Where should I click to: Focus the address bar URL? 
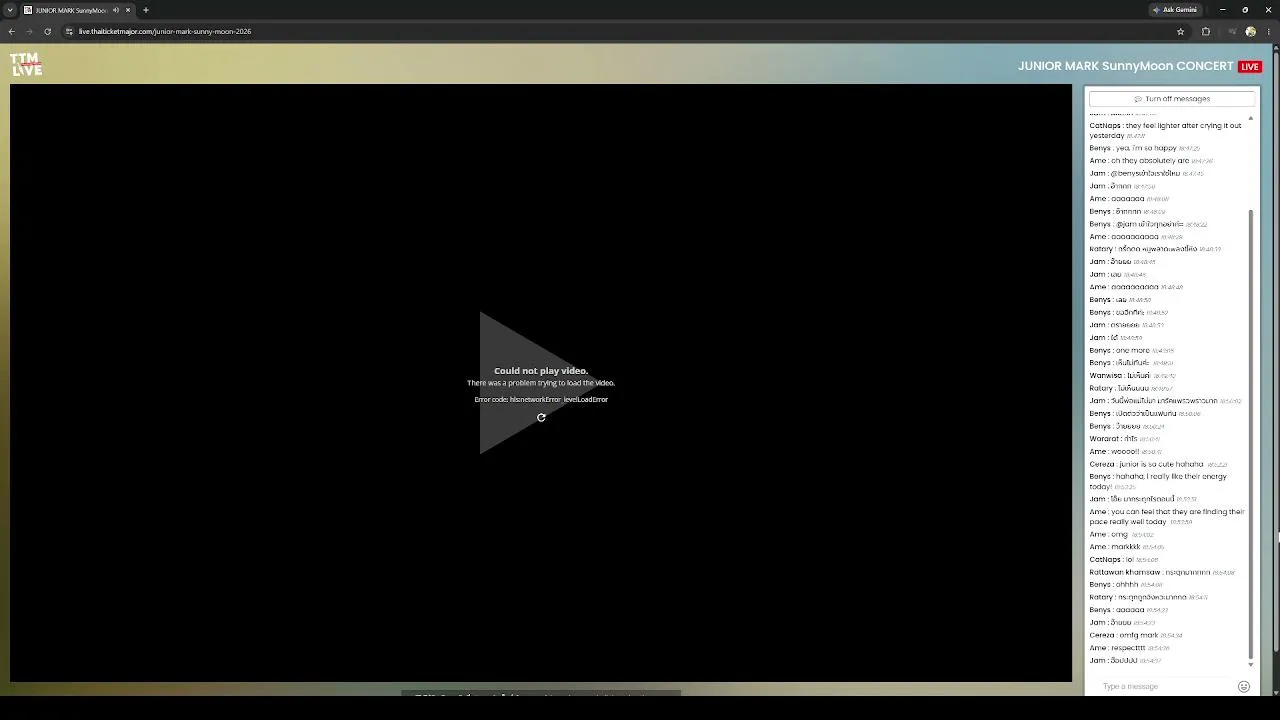tap(165, 31)
